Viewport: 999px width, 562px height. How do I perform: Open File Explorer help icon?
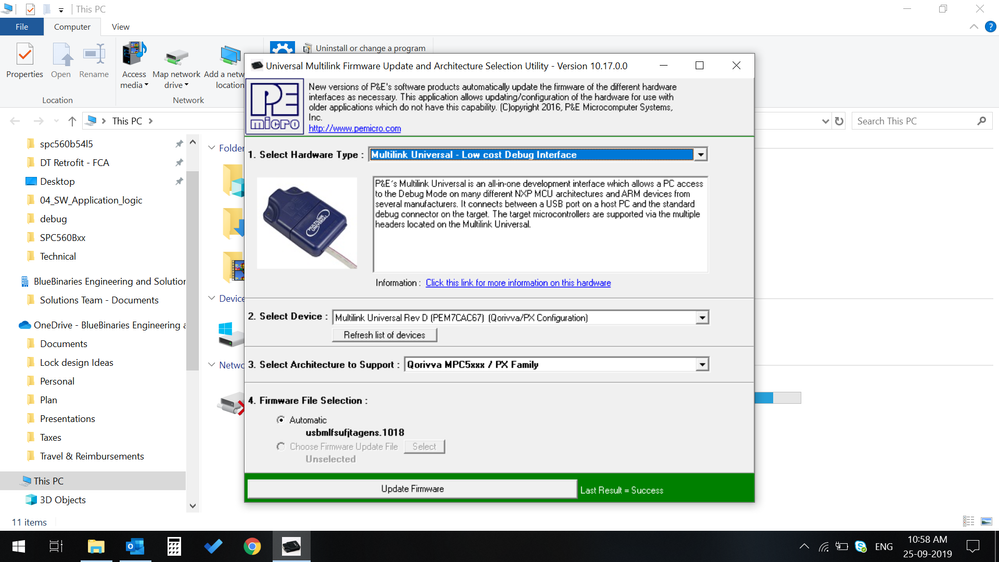click(990, 27)
